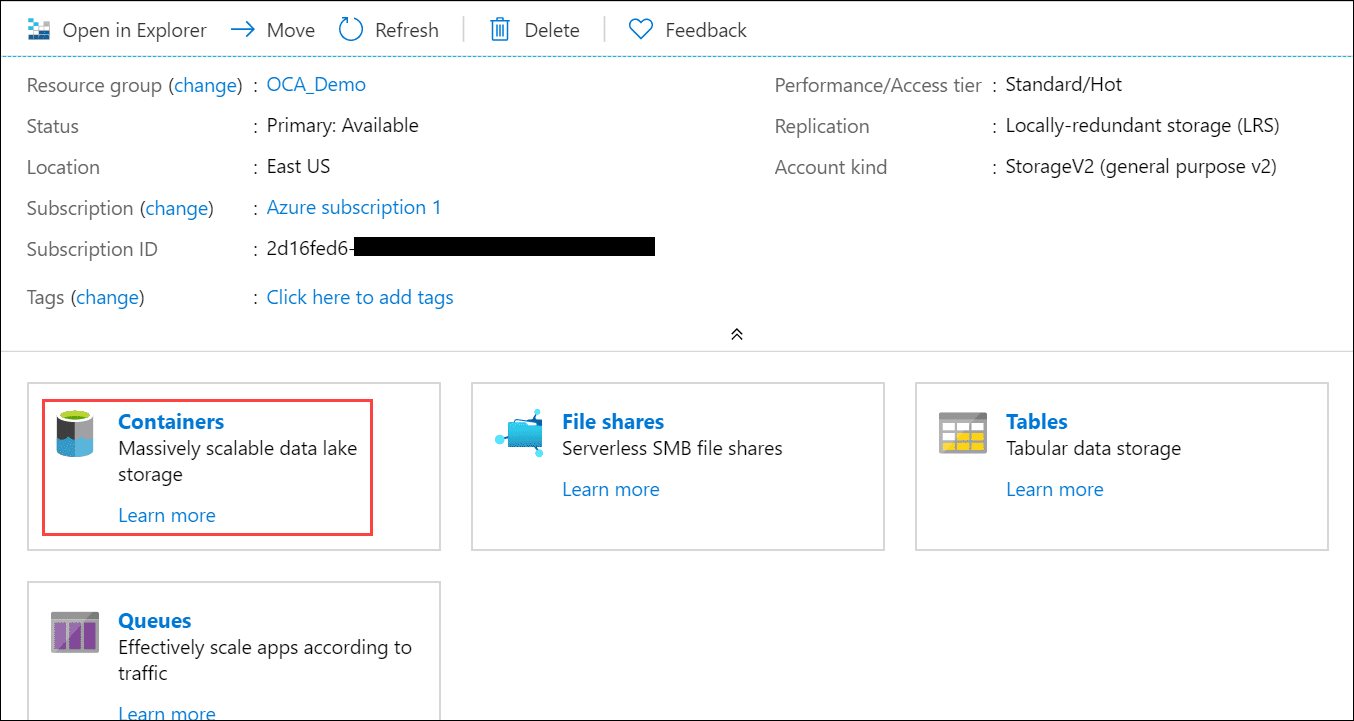Change the subscription

[177, 209]
